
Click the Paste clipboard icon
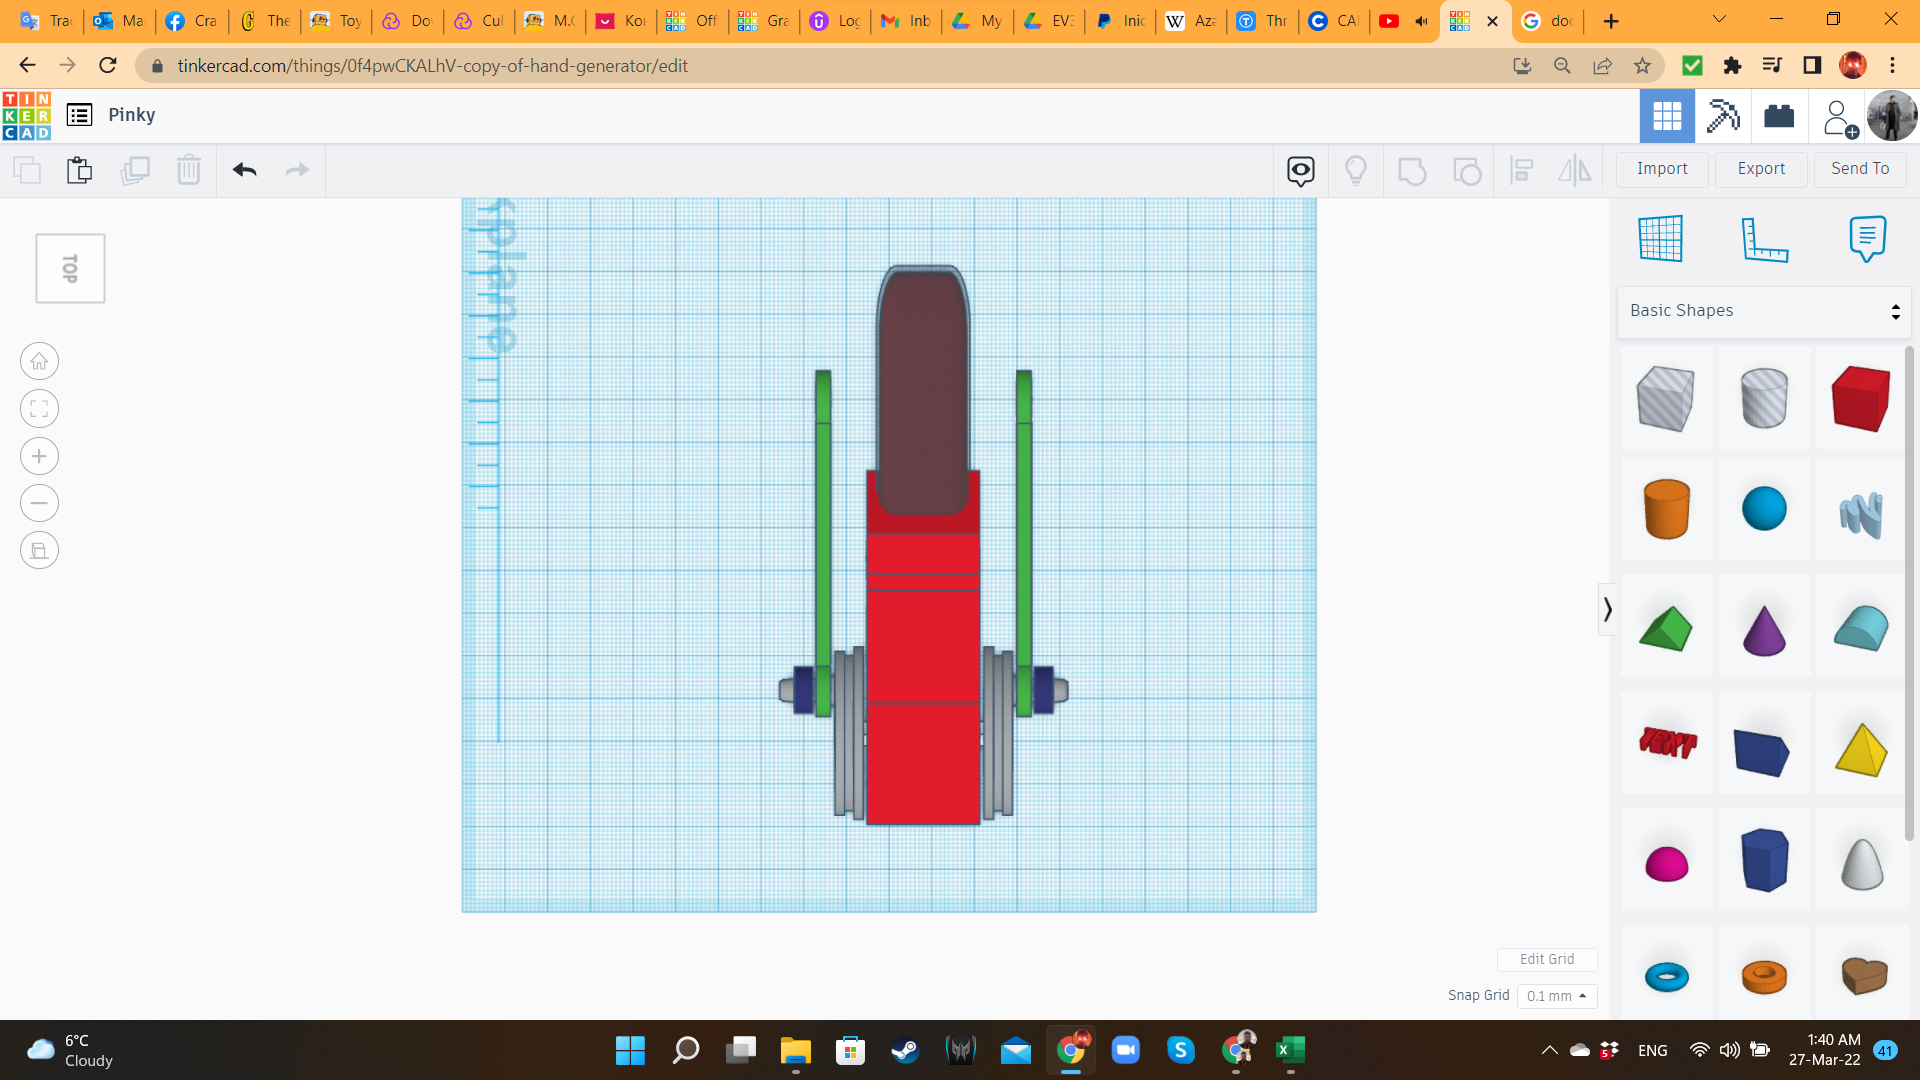click(x=79, y=170)
